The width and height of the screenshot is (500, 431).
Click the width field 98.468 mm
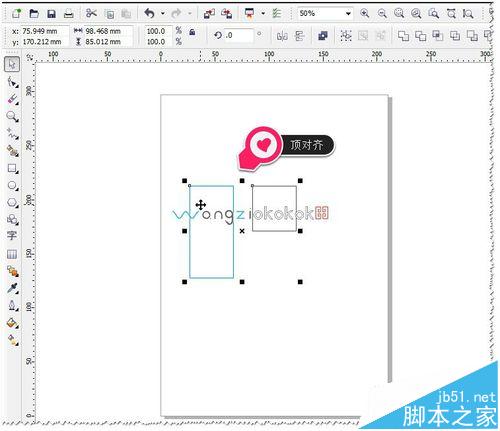[108, 31]
